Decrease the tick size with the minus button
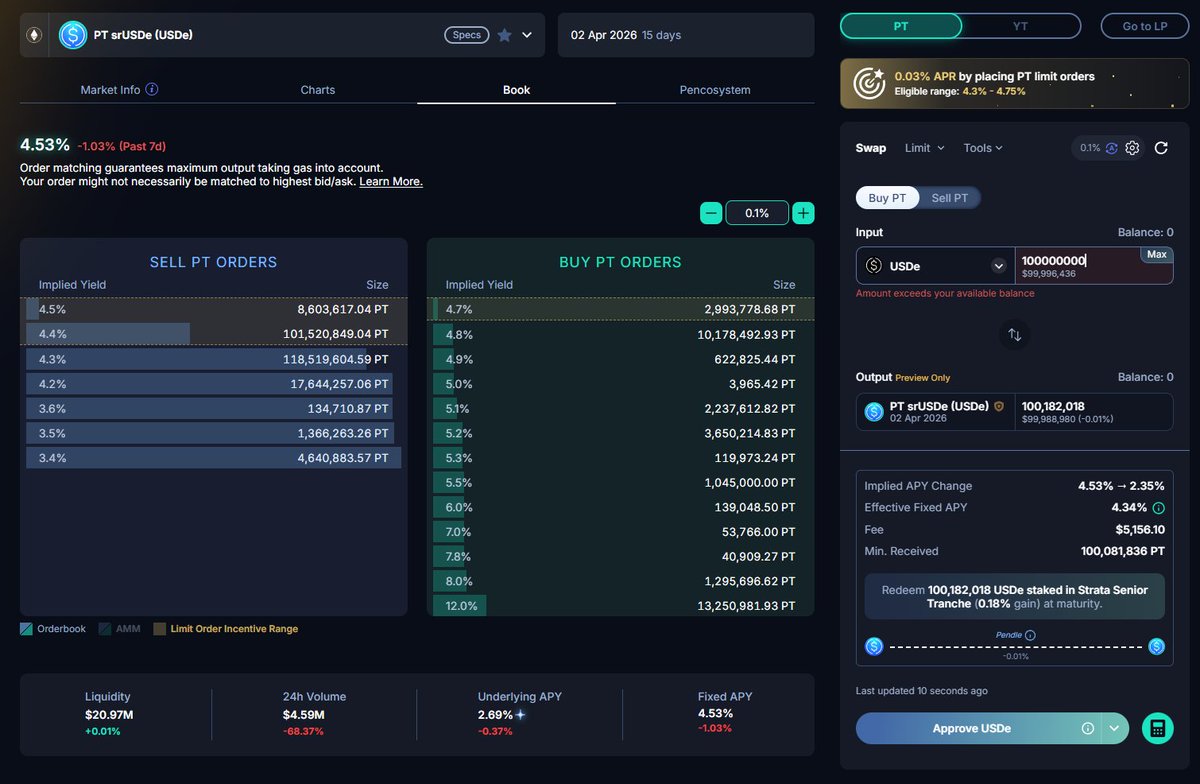 [x=711, y=213]
